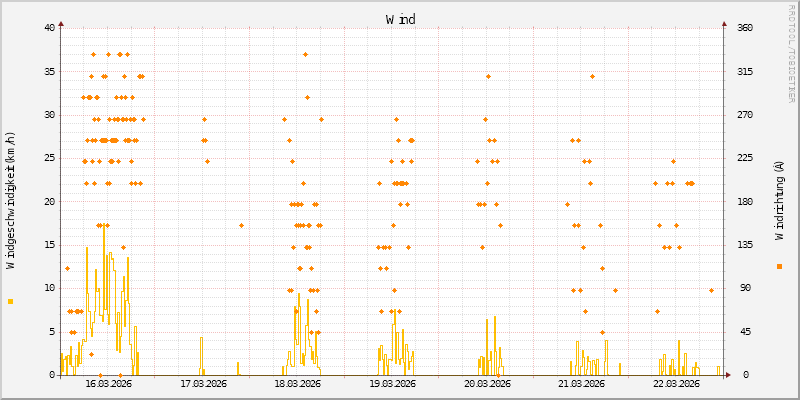Select the 21.03.2026 date label
Image resolution: width=800 pixels, height=400 pixels.
pos(581,383)
